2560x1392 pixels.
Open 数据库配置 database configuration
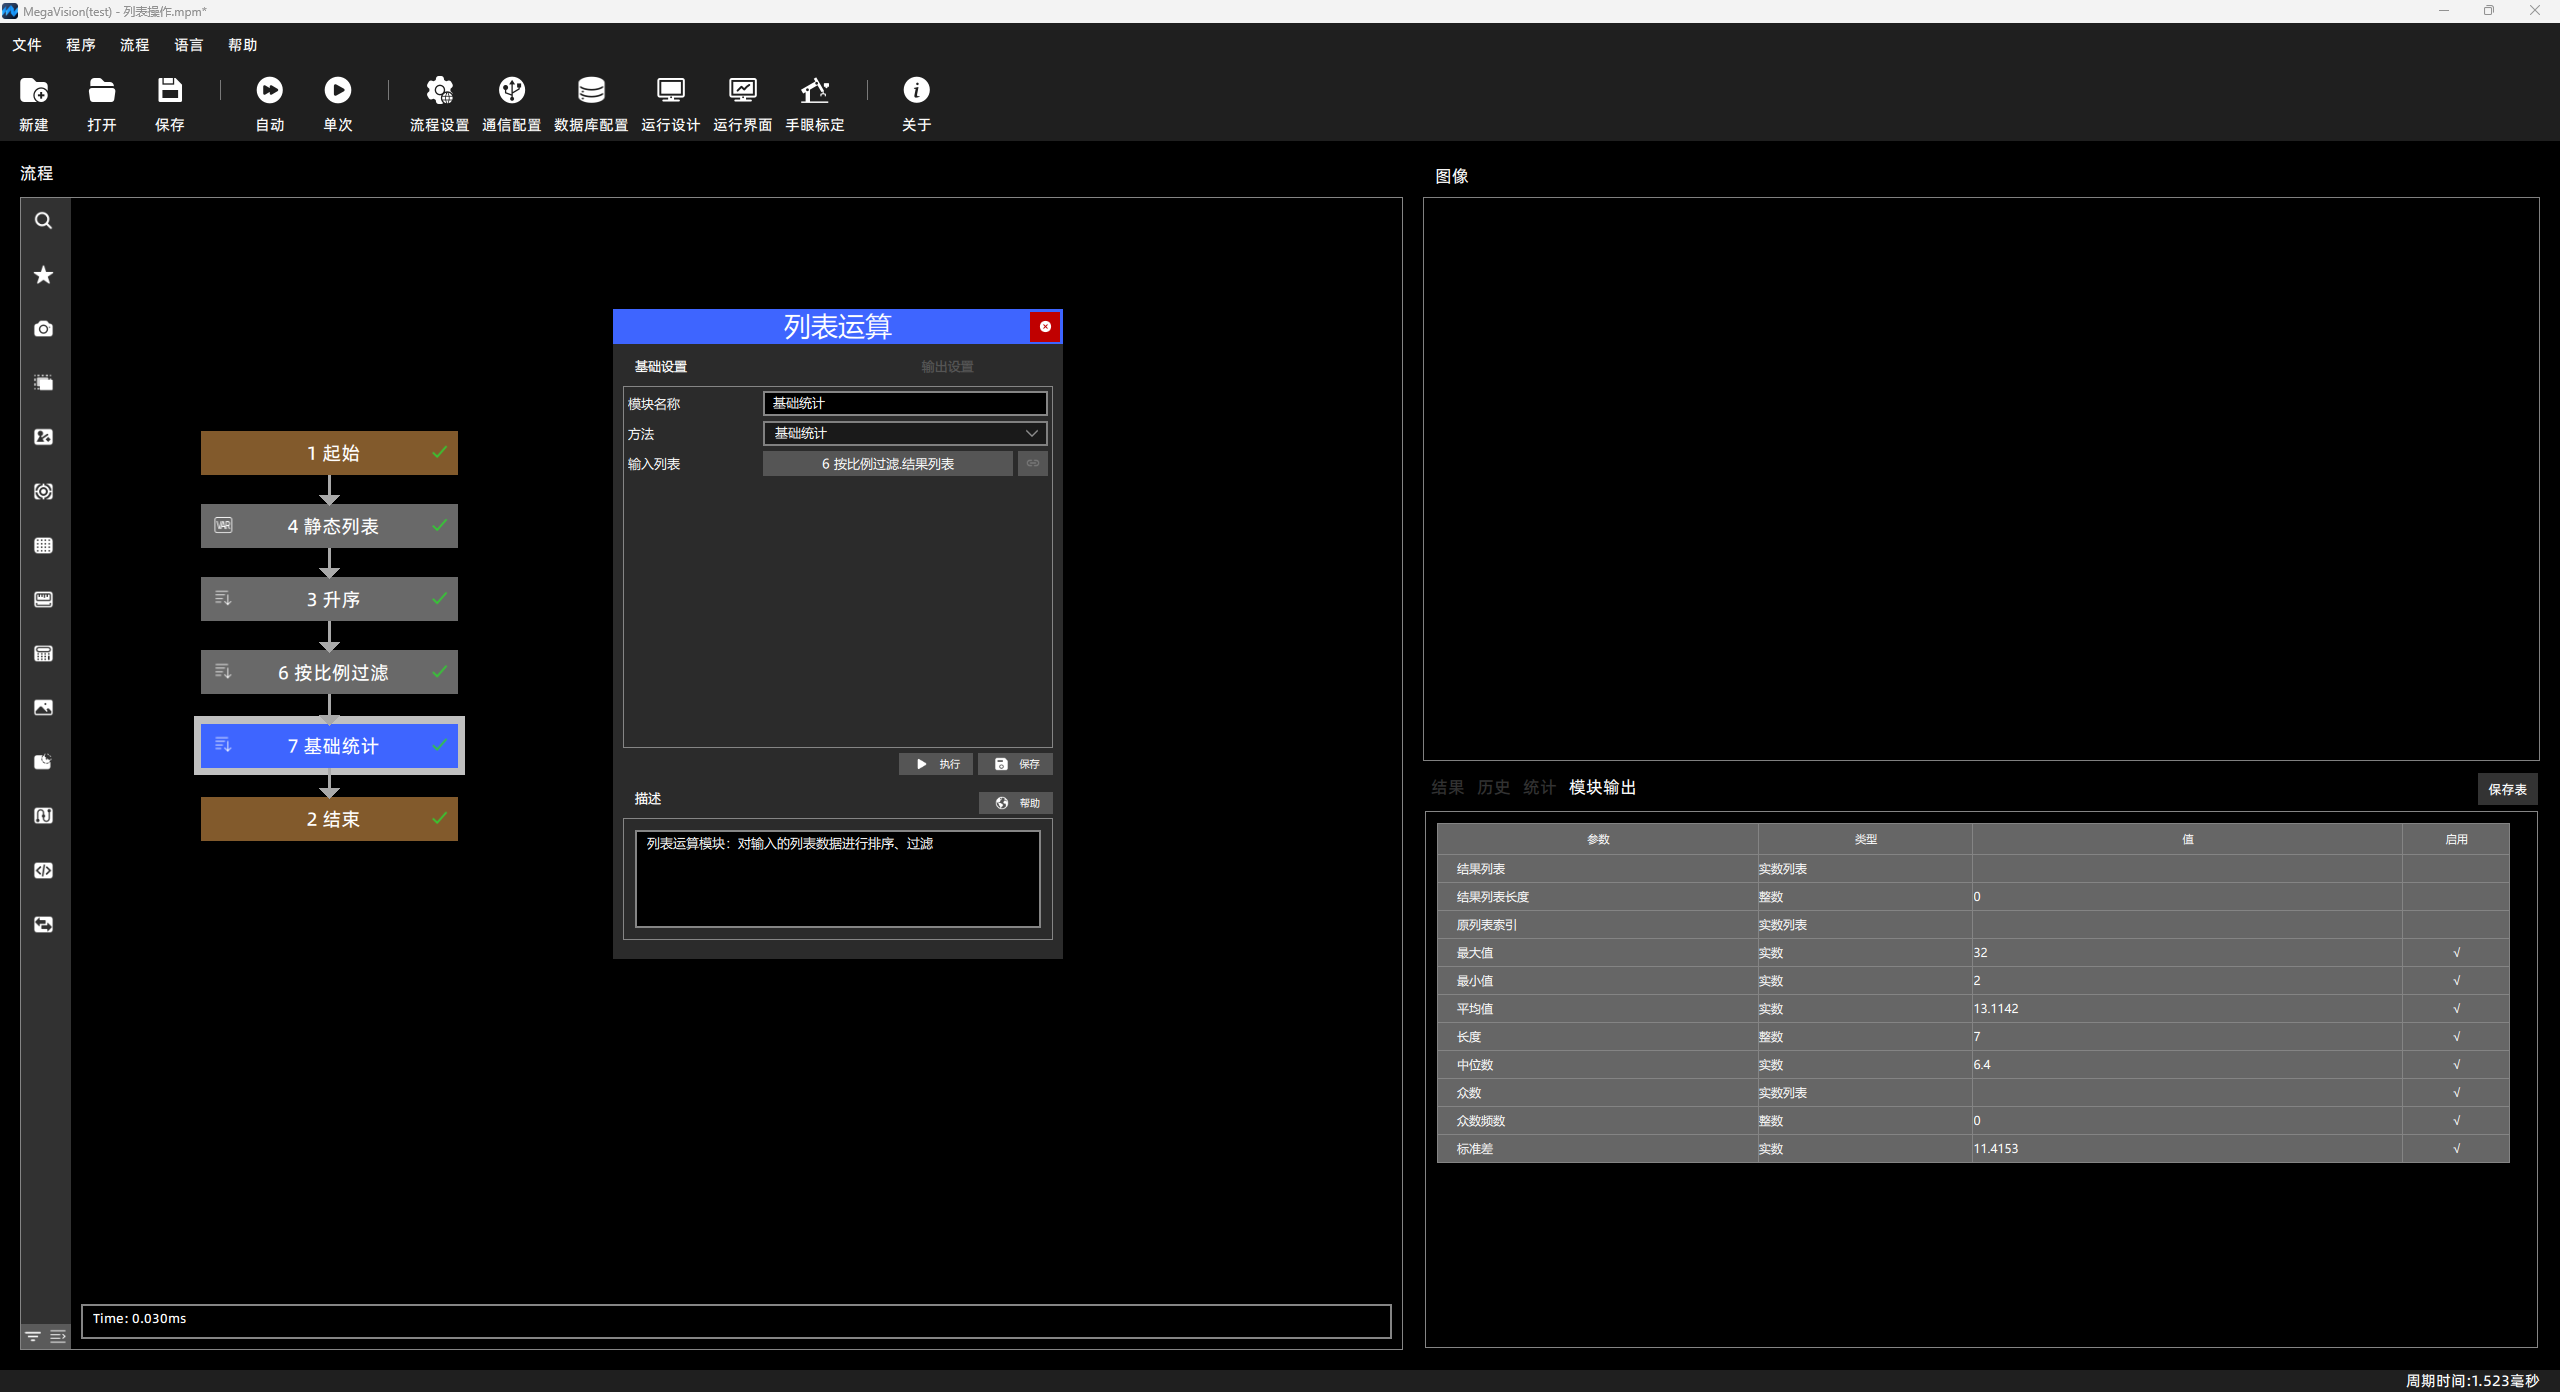click(591, 91)
